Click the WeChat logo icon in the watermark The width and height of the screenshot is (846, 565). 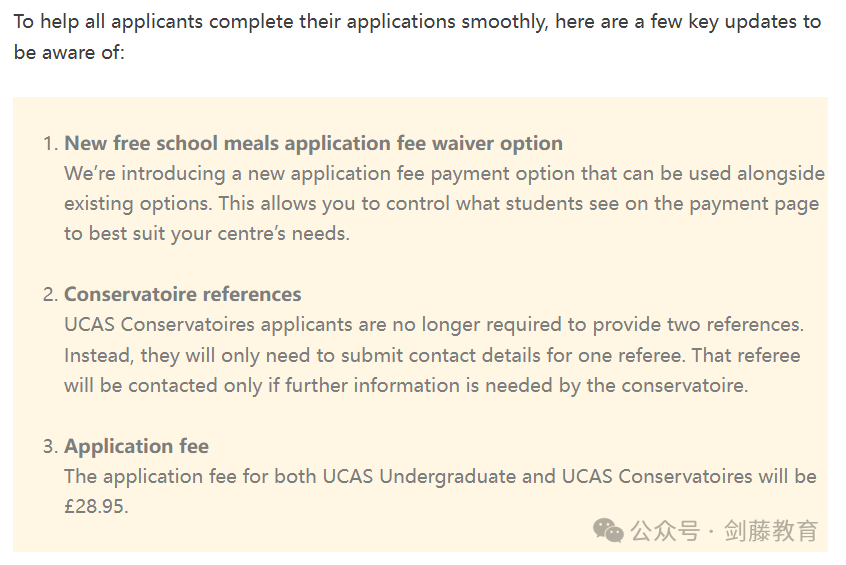click(608, 530)
